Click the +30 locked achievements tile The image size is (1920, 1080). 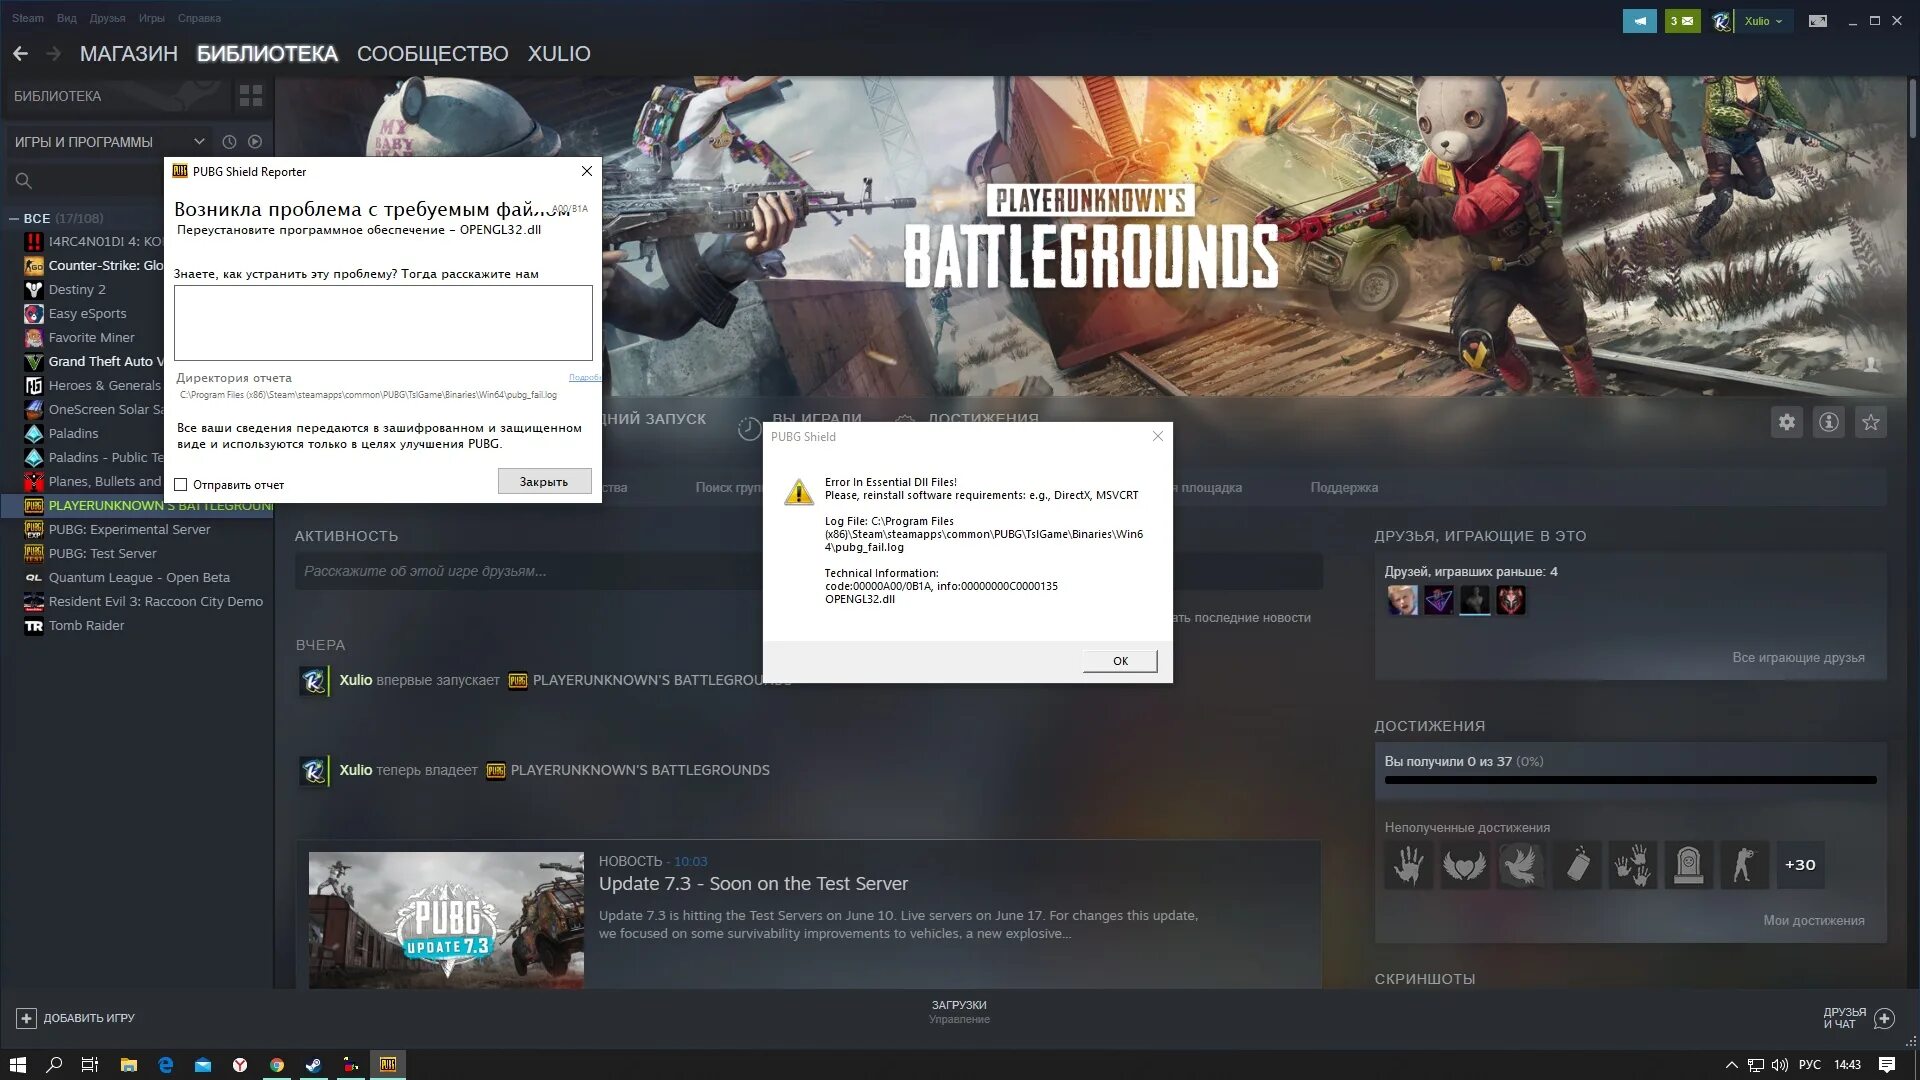point(1800,865)
